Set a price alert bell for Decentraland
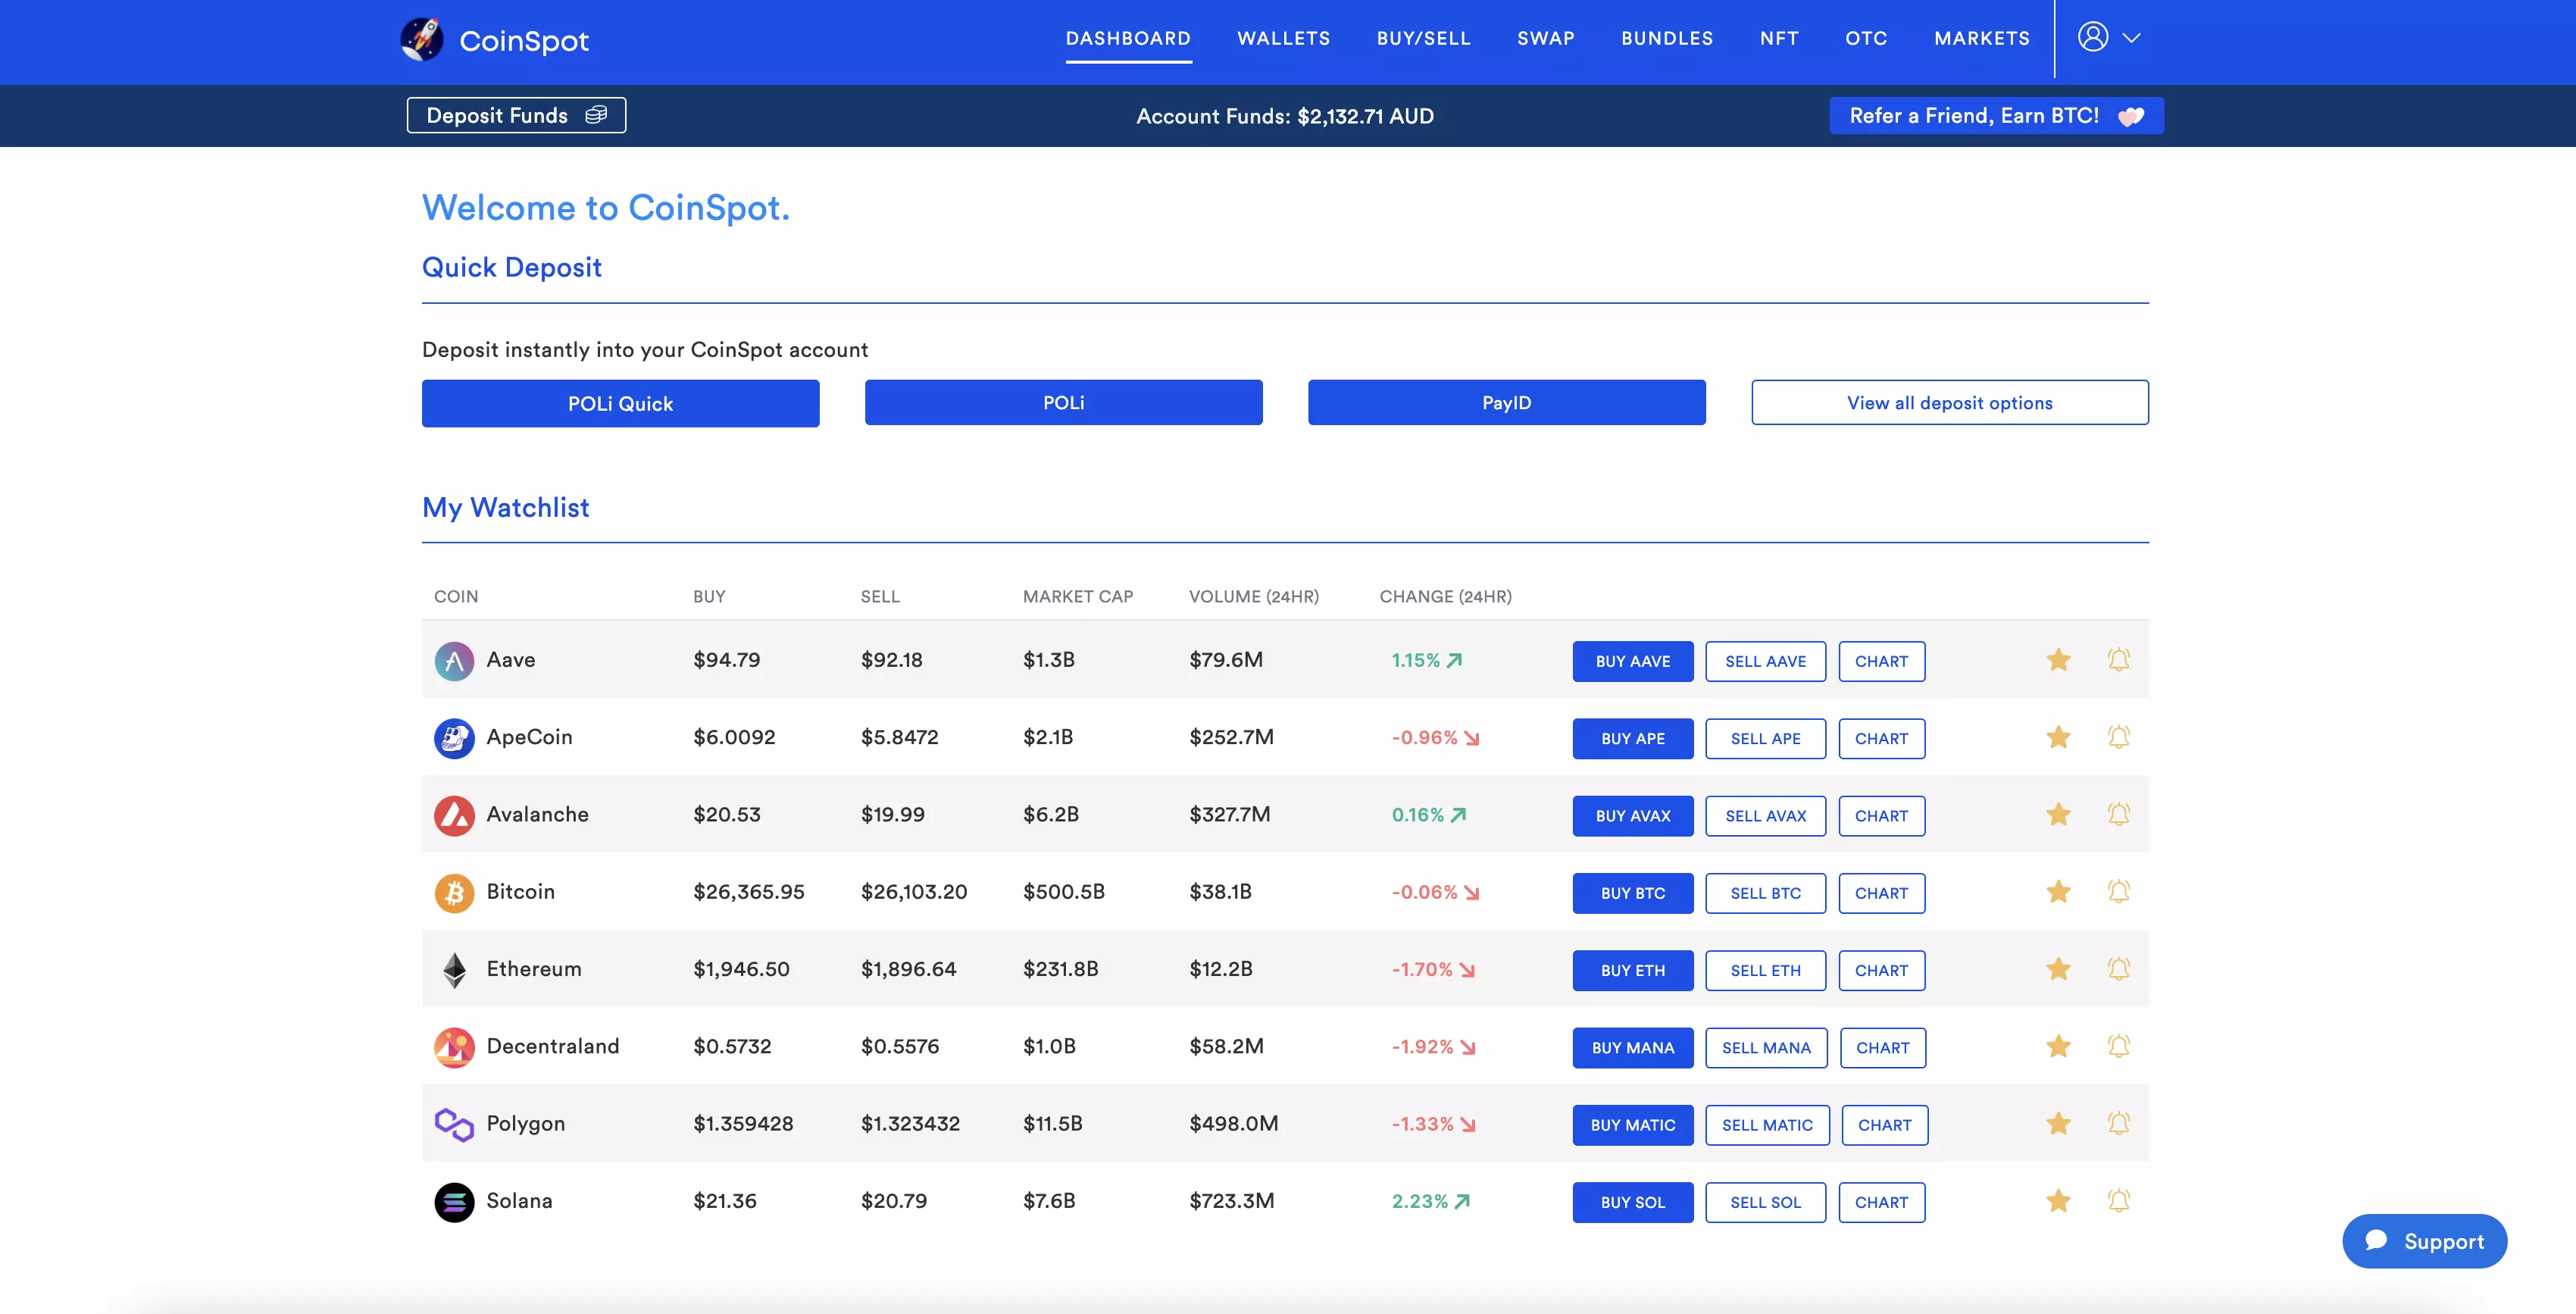 [2119, 1046]
